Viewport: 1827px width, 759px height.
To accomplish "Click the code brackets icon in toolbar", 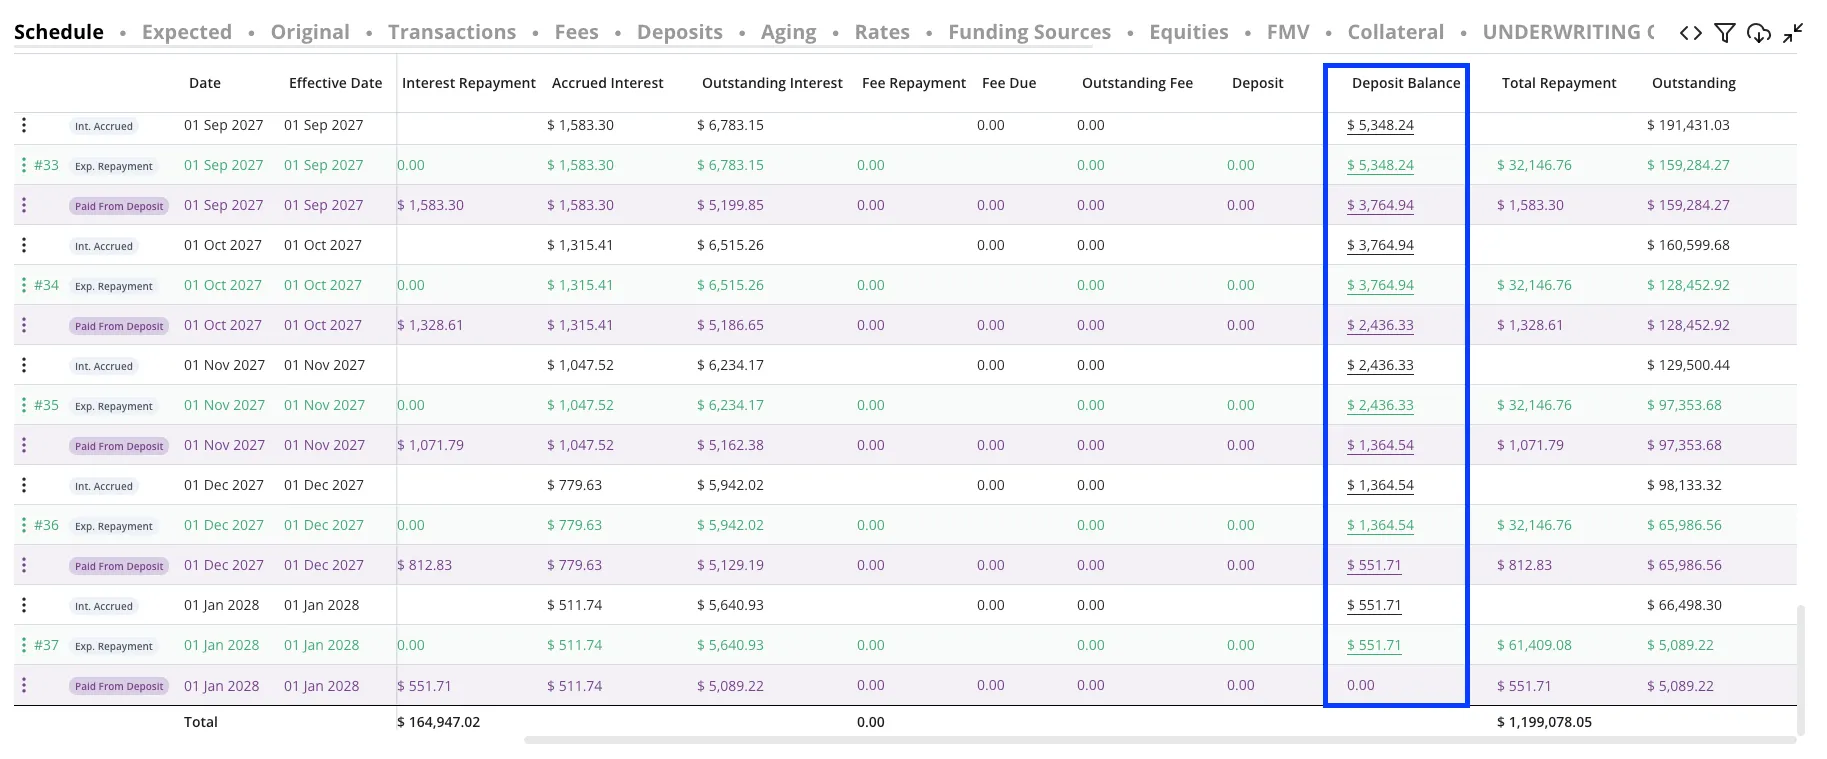I will click(x=1690, y=33).
